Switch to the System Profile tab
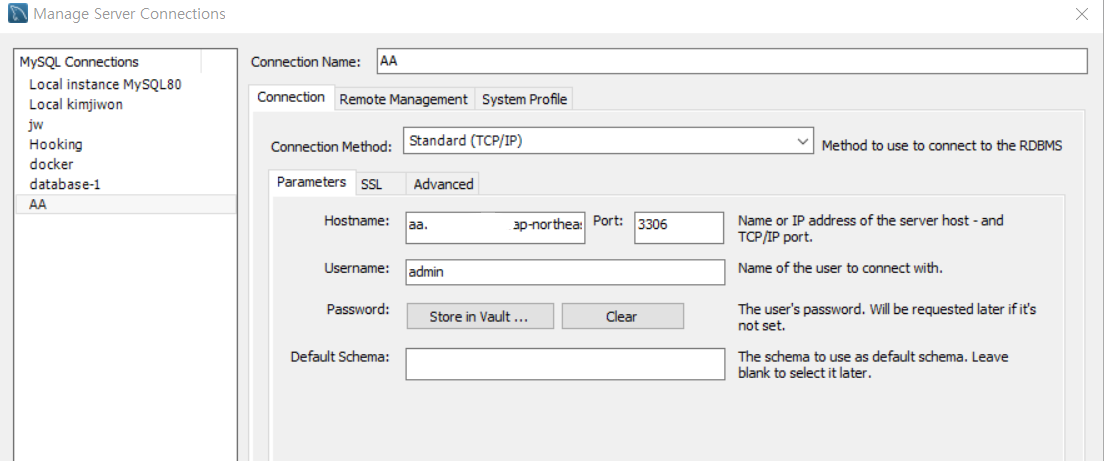The width and height of the screenshot is (1104, 461). click(x=524, y=99)
